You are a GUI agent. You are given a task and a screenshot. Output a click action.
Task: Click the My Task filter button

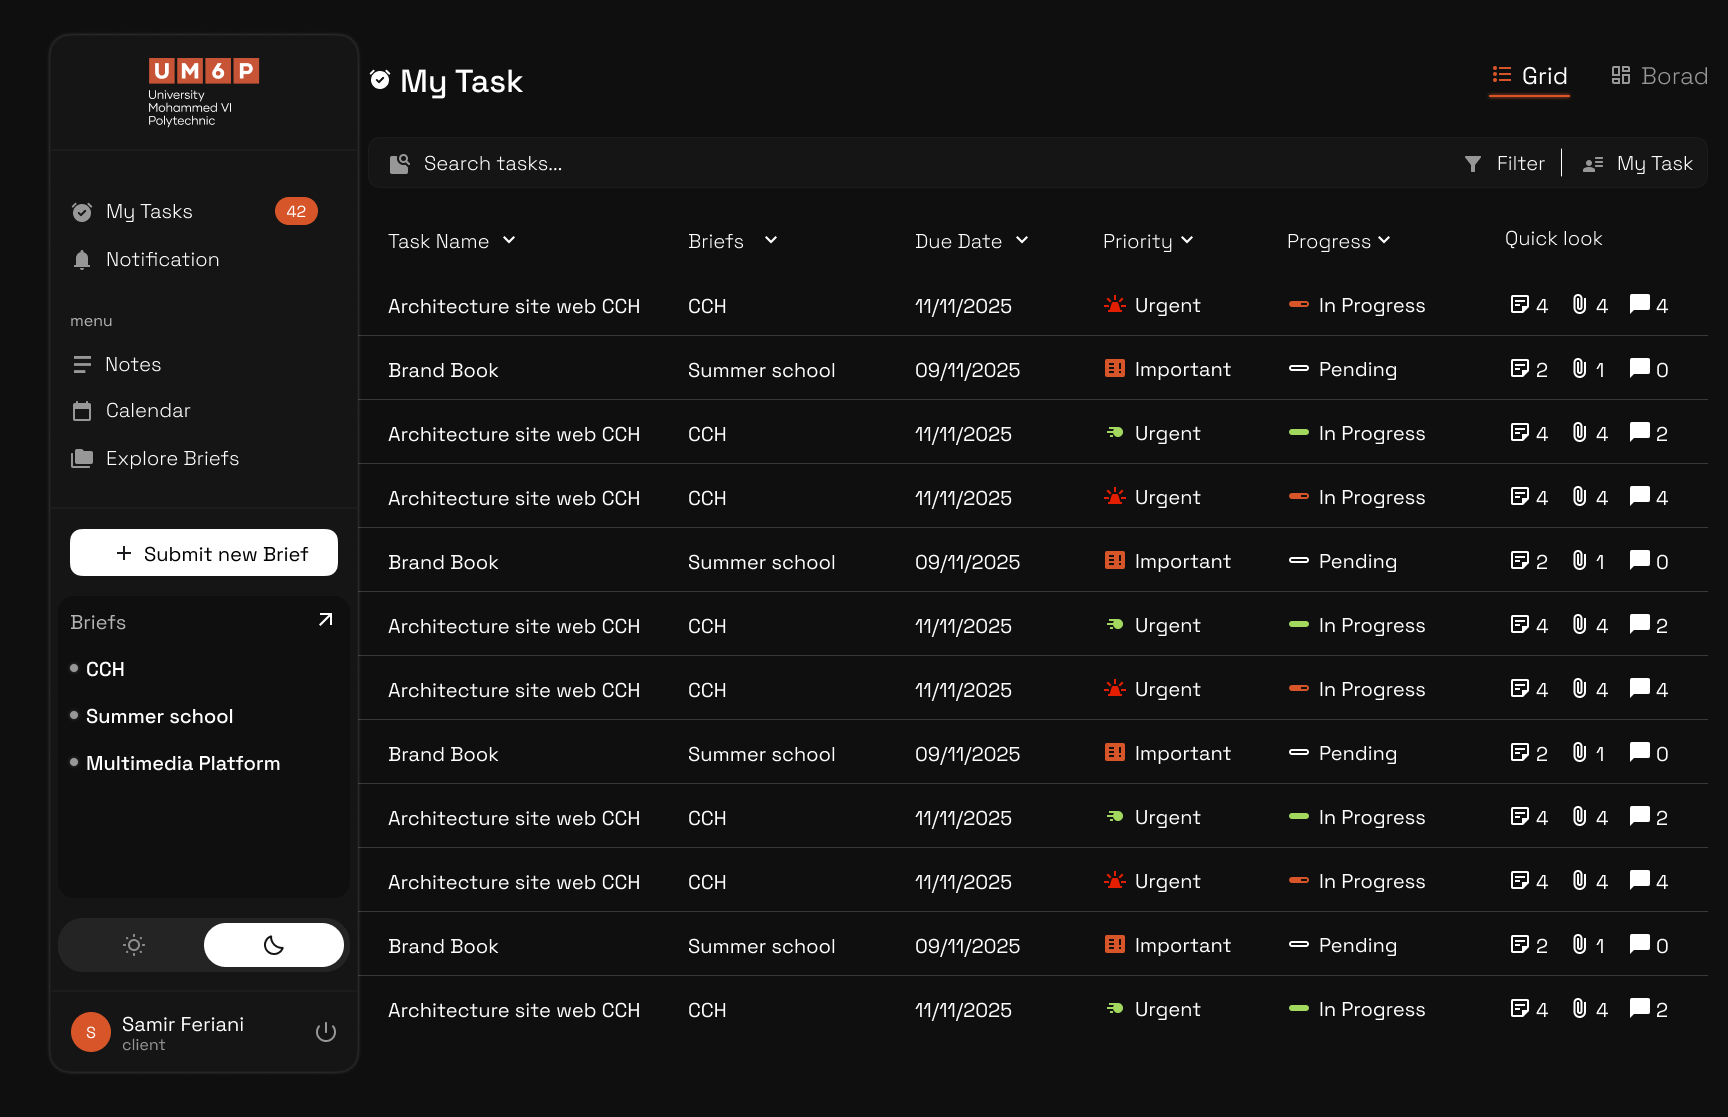pos(1637,163)
